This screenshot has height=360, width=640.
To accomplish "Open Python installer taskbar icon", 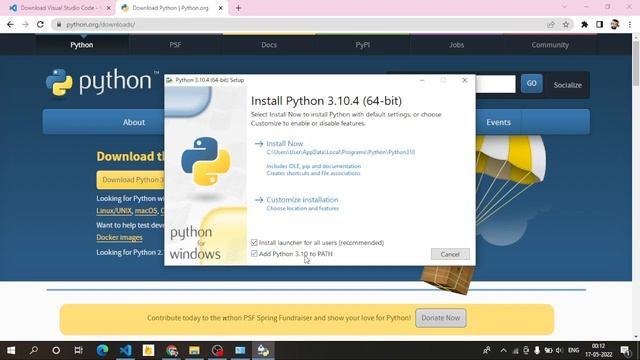I will pos(263,350).
